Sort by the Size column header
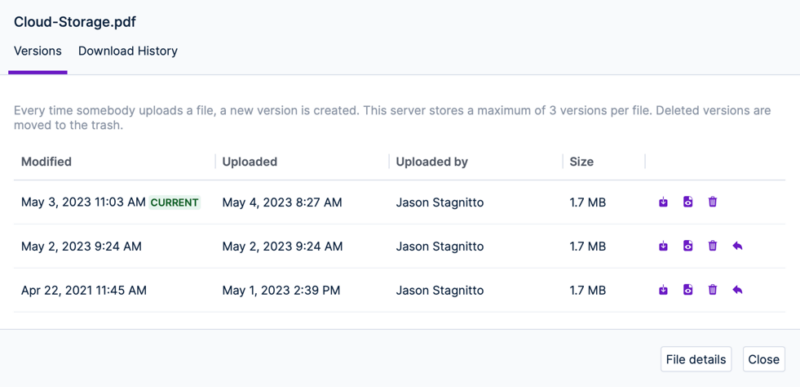 coord(582,162)
